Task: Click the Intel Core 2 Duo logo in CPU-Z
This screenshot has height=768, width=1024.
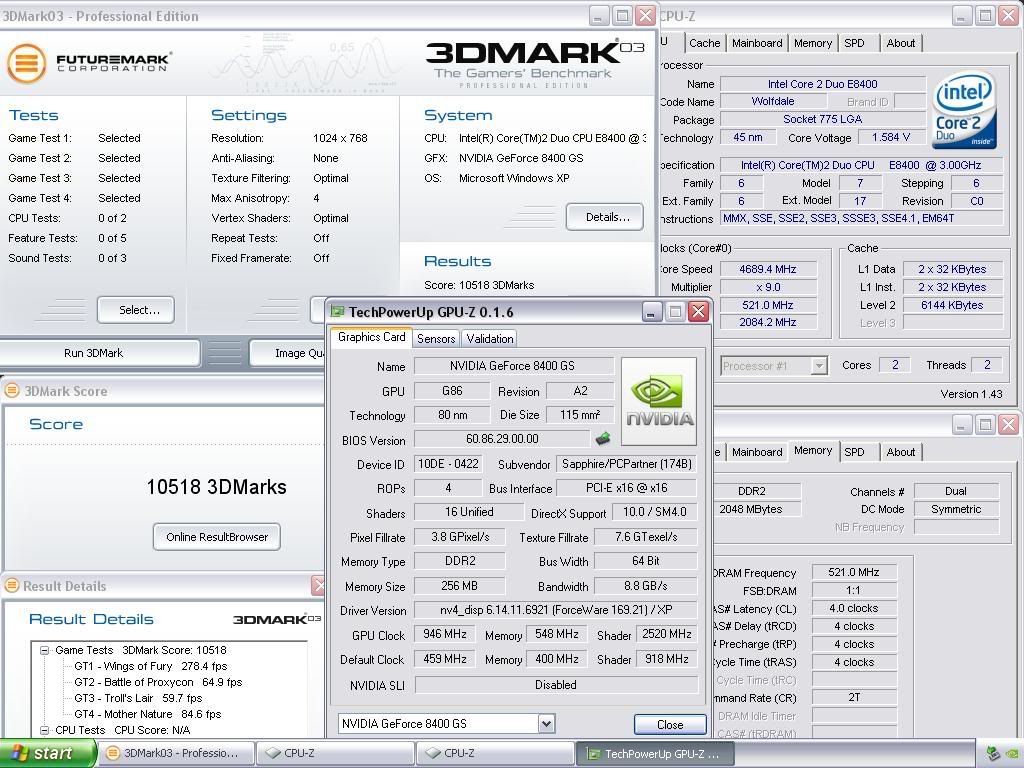Action: 965,110
